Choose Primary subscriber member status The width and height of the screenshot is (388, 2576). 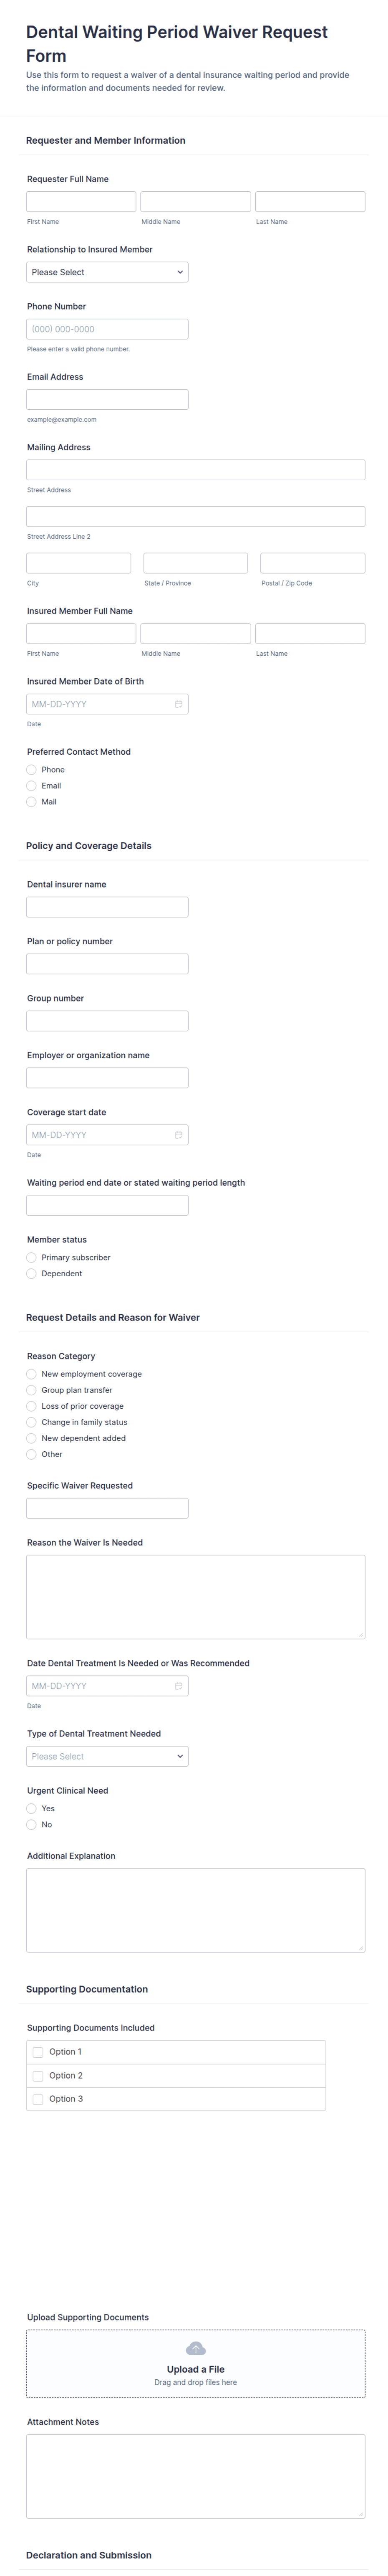click(x=32, y=1258)
